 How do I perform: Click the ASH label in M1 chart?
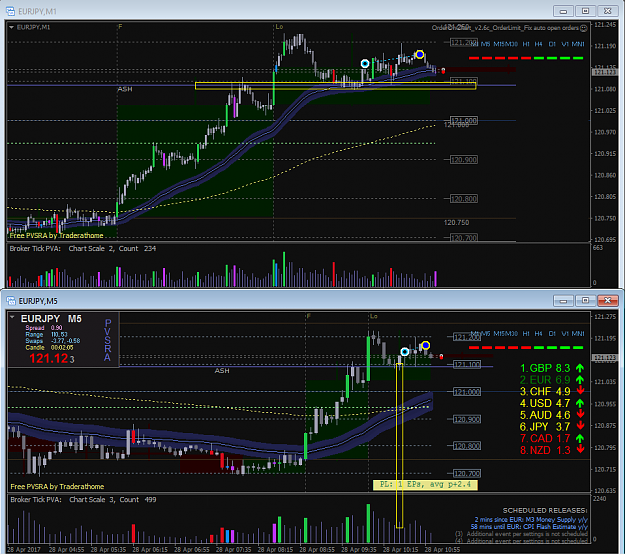point(125,89)
